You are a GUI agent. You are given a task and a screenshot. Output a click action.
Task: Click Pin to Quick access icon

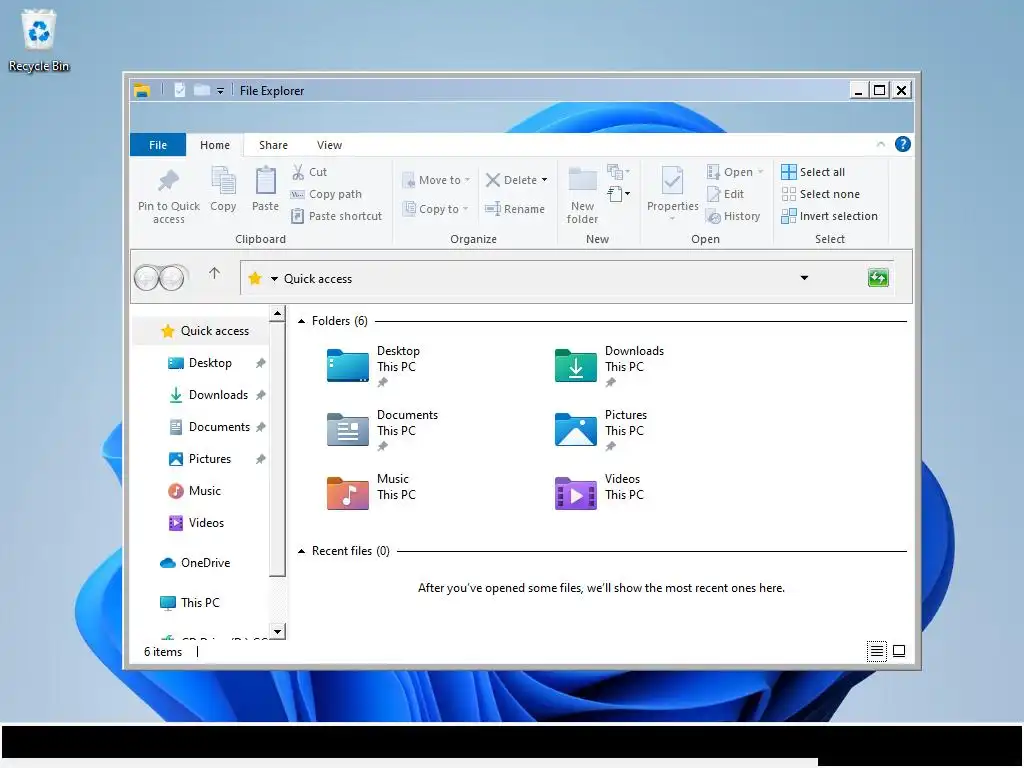(168, 181)
